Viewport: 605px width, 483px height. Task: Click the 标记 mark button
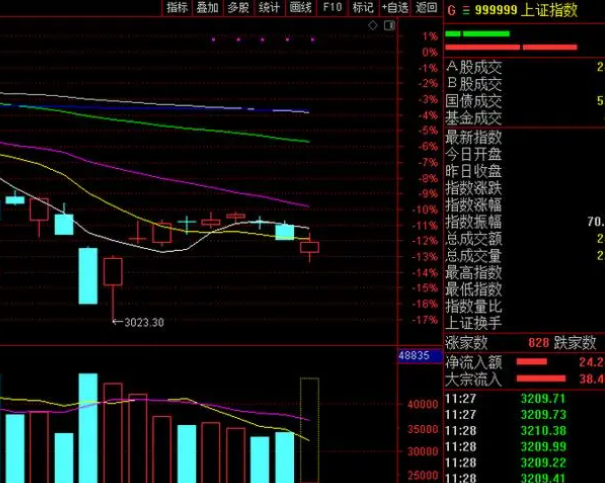362,7
